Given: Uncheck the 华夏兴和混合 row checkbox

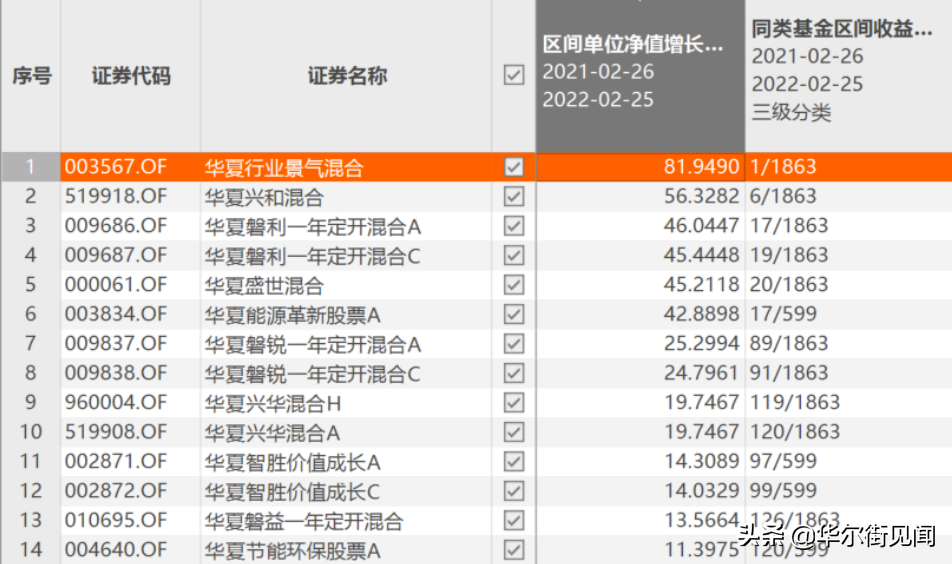Looking at the screenshot, I should tap(514, 196).
